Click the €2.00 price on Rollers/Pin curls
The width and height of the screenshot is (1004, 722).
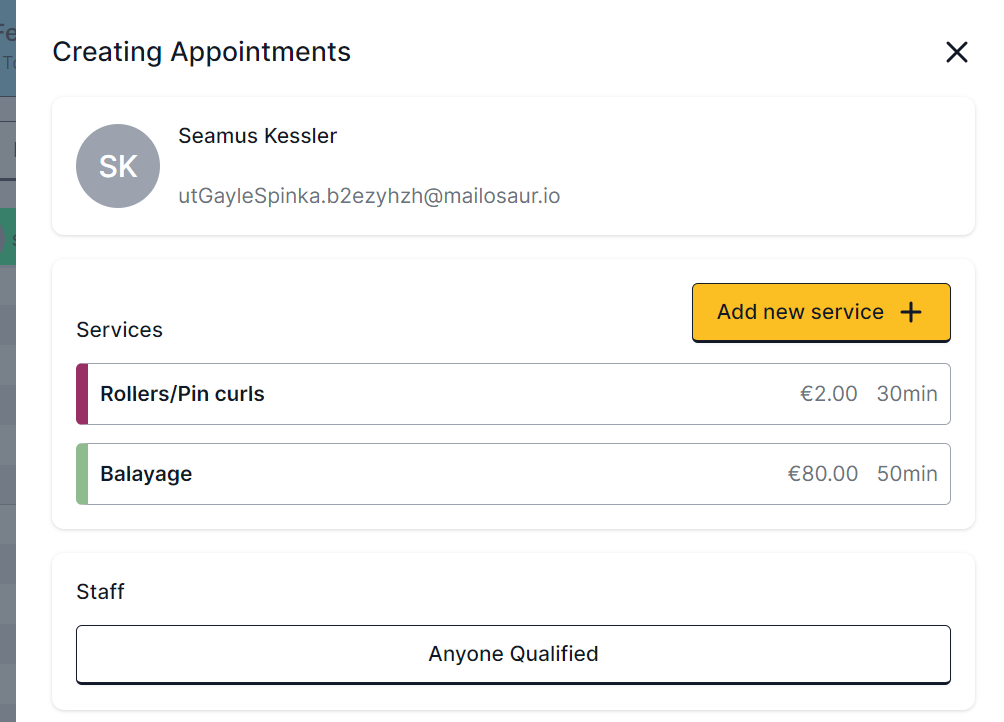tap(828, 394)
